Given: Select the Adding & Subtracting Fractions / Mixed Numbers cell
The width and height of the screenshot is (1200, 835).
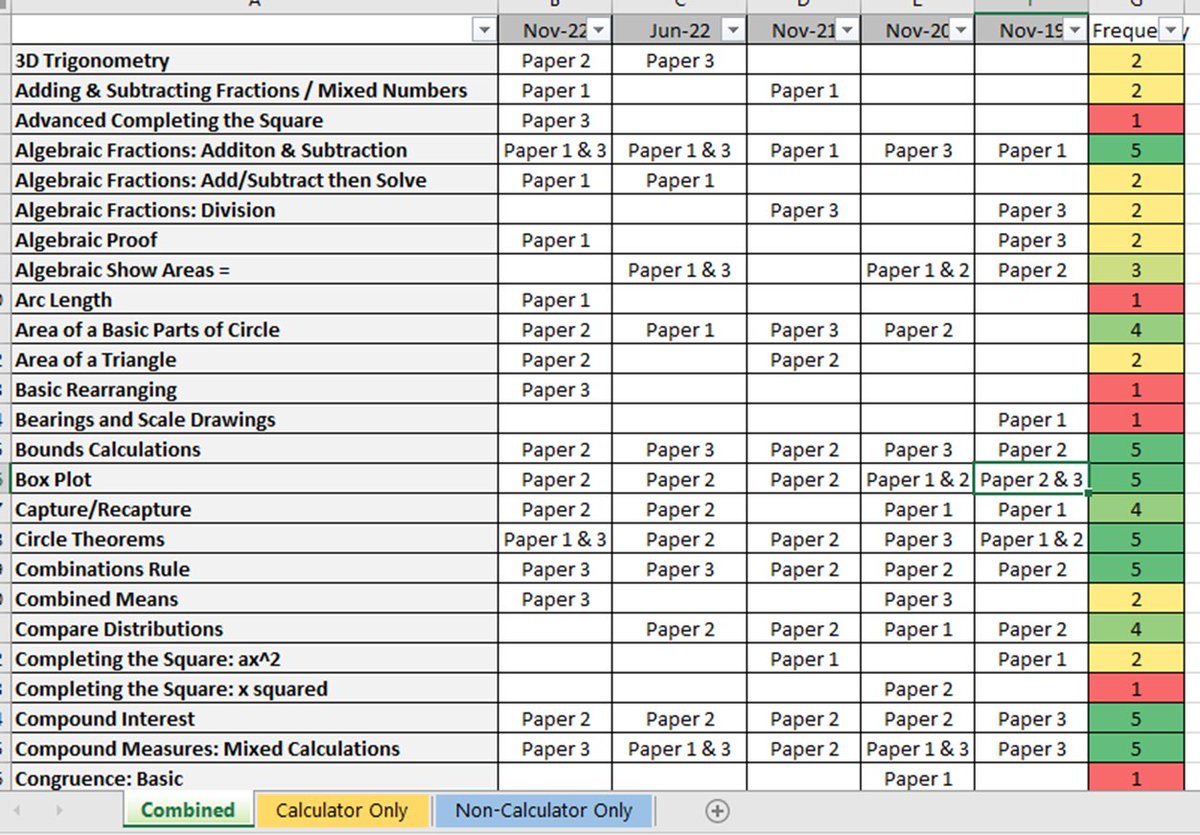Looking at the screenshot, I should [x=255, y=91].
